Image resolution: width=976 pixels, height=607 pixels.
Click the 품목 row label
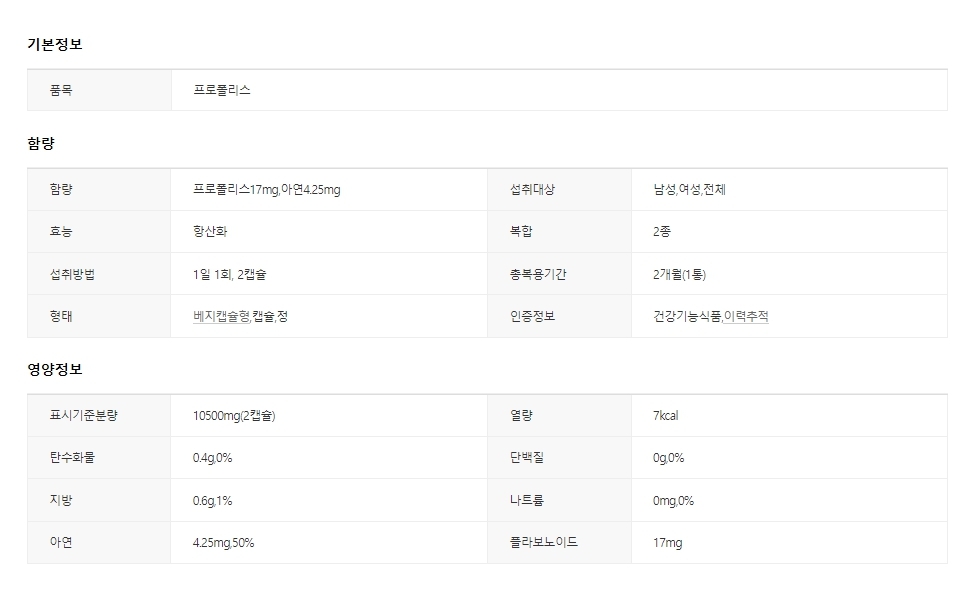tap(61, 90)
